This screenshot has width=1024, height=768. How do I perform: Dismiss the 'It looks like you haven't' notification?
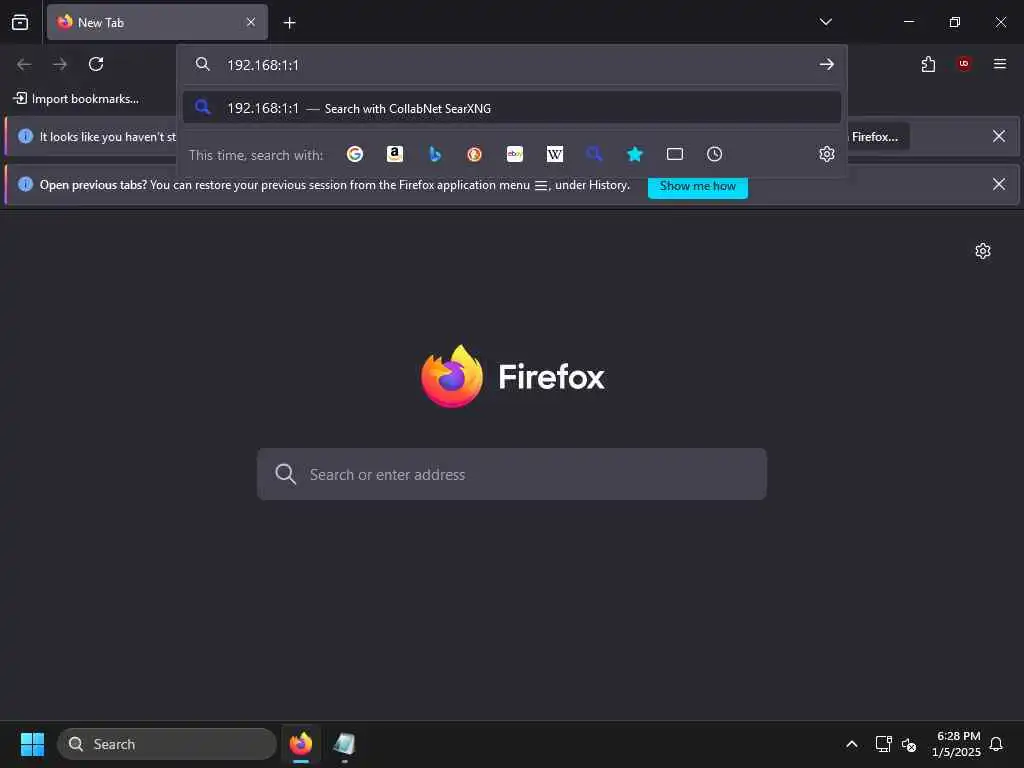(x=999, y=136)
